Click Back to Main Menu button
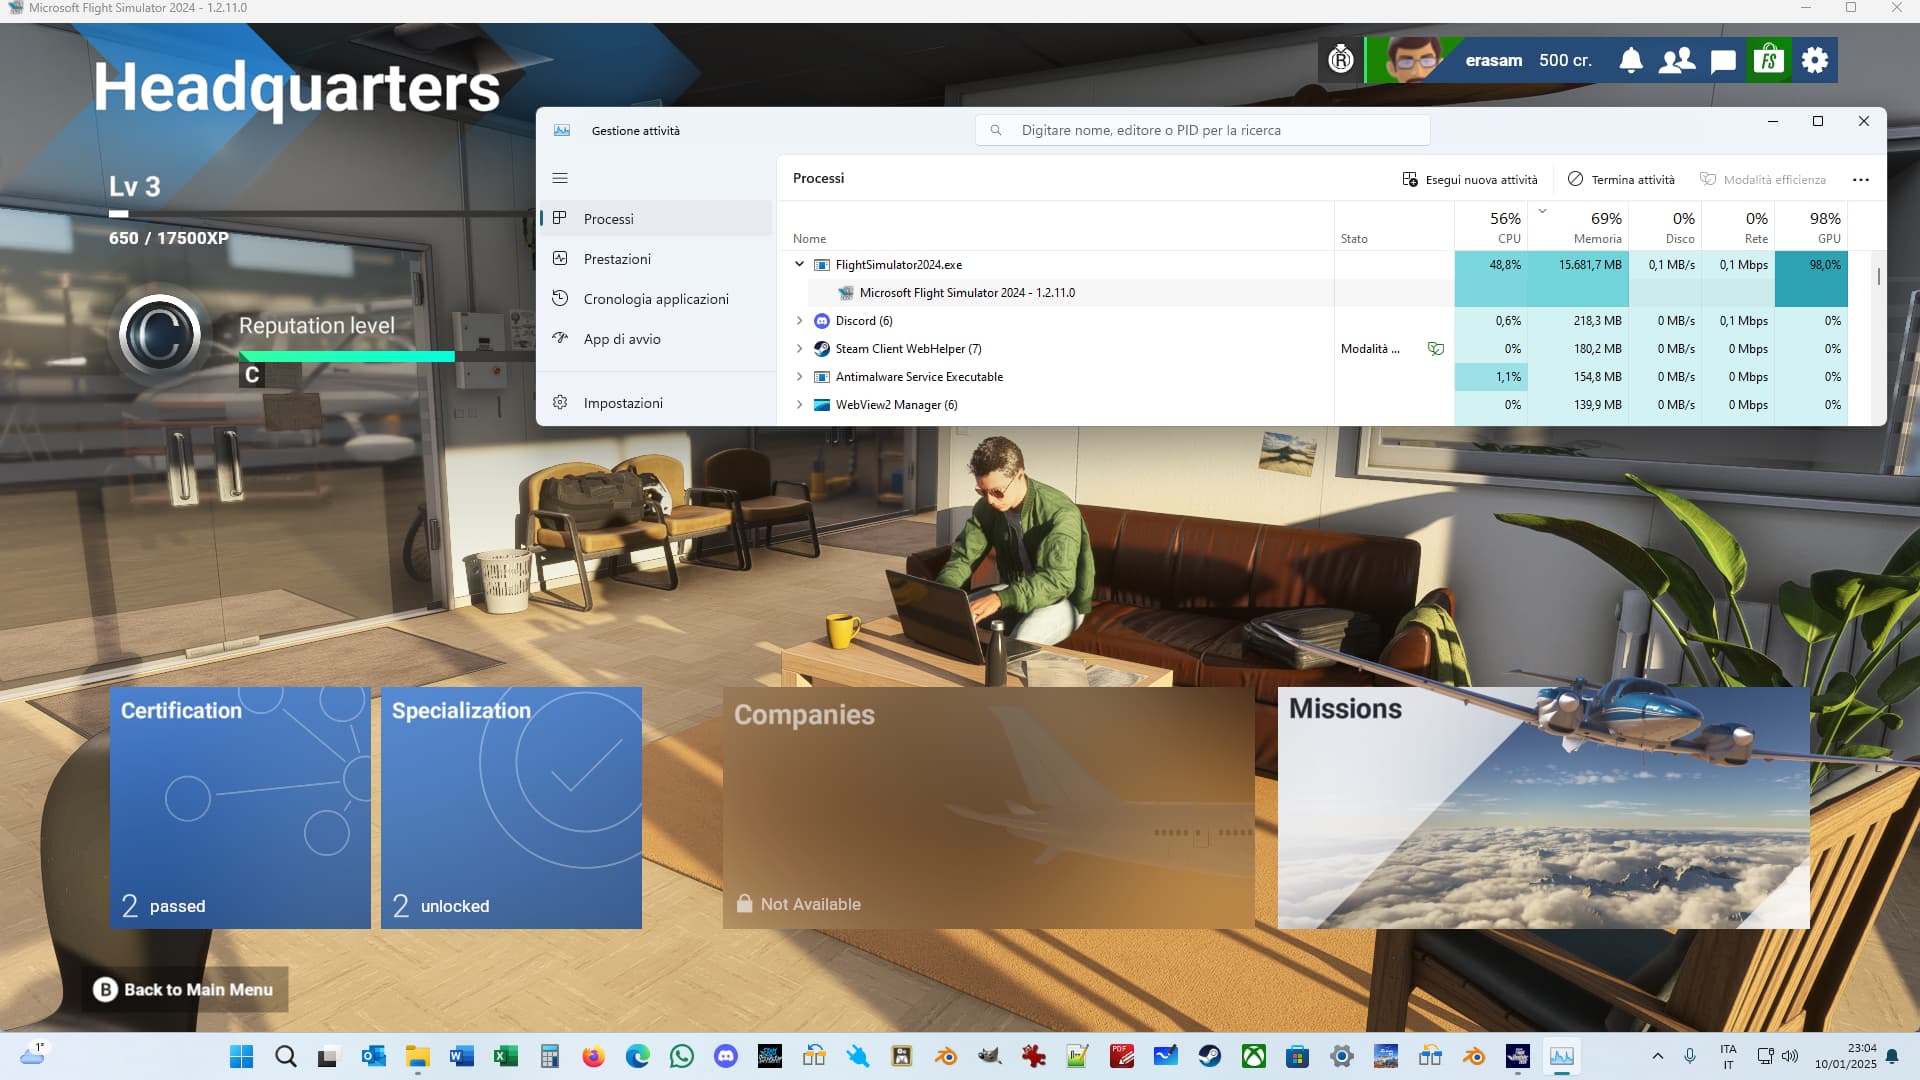The width and height of the screenshot is (1920, 1080). pos(186,989)
